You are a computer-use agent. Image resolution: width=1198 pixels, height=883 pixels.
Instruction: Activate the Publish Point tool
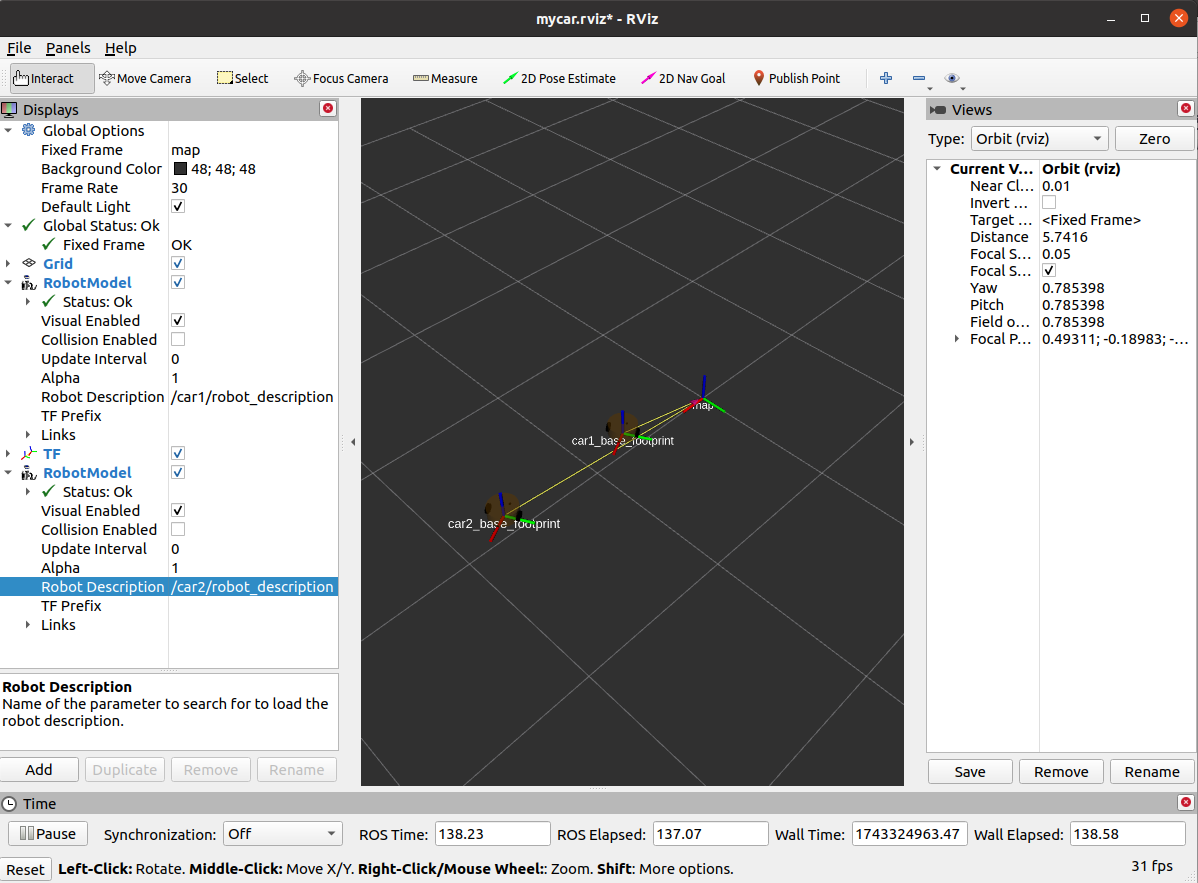[796, 79]
